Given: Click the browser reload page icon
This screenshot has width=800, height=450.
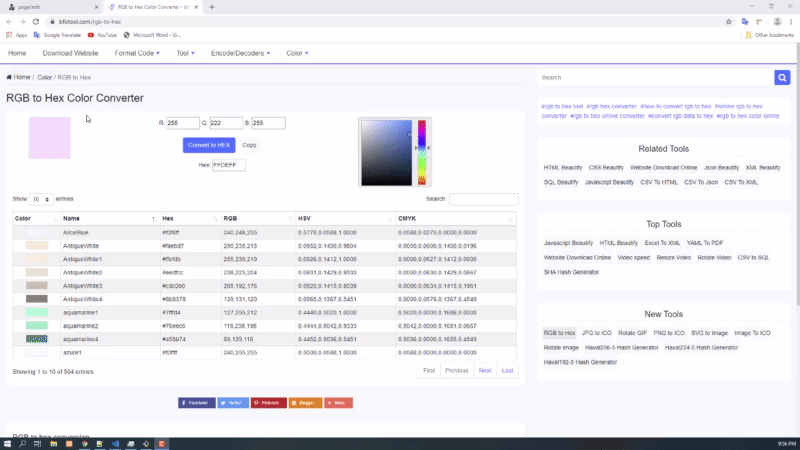Looking at the screenshot, I should [x=37, y=21].
